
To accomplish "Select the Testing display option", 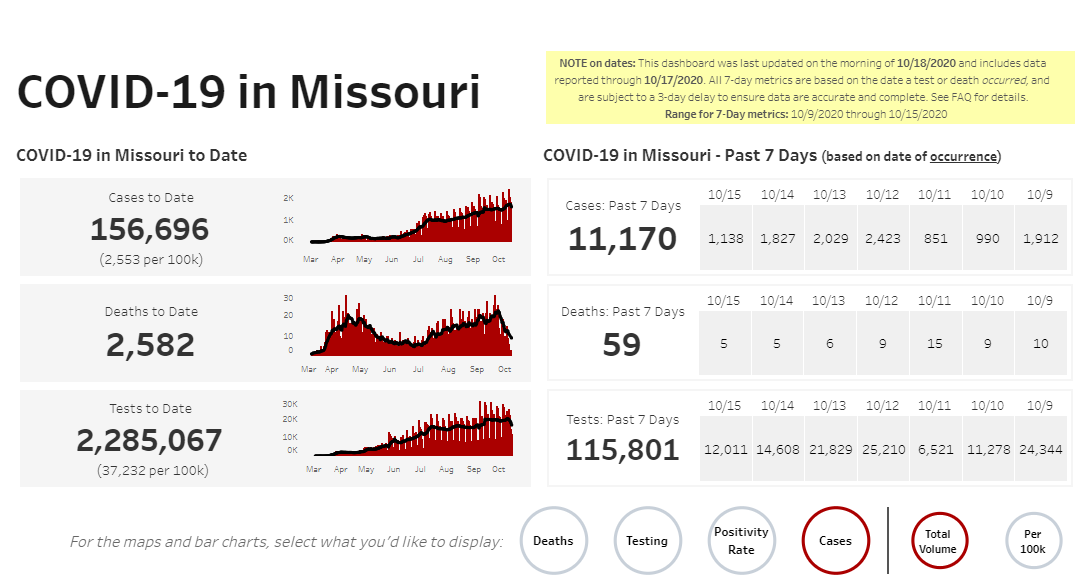I will [647, 541].
